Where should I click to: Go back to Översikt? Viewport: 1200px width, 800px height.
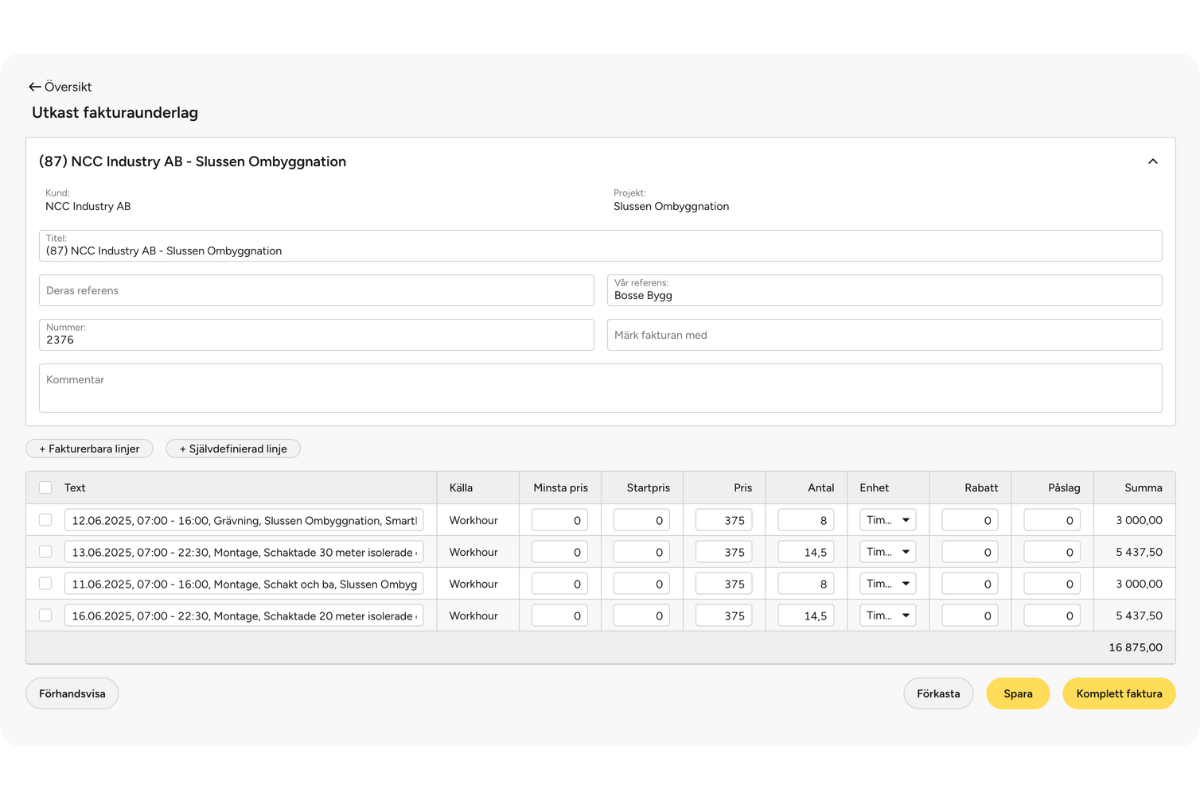tap(60, 87)
